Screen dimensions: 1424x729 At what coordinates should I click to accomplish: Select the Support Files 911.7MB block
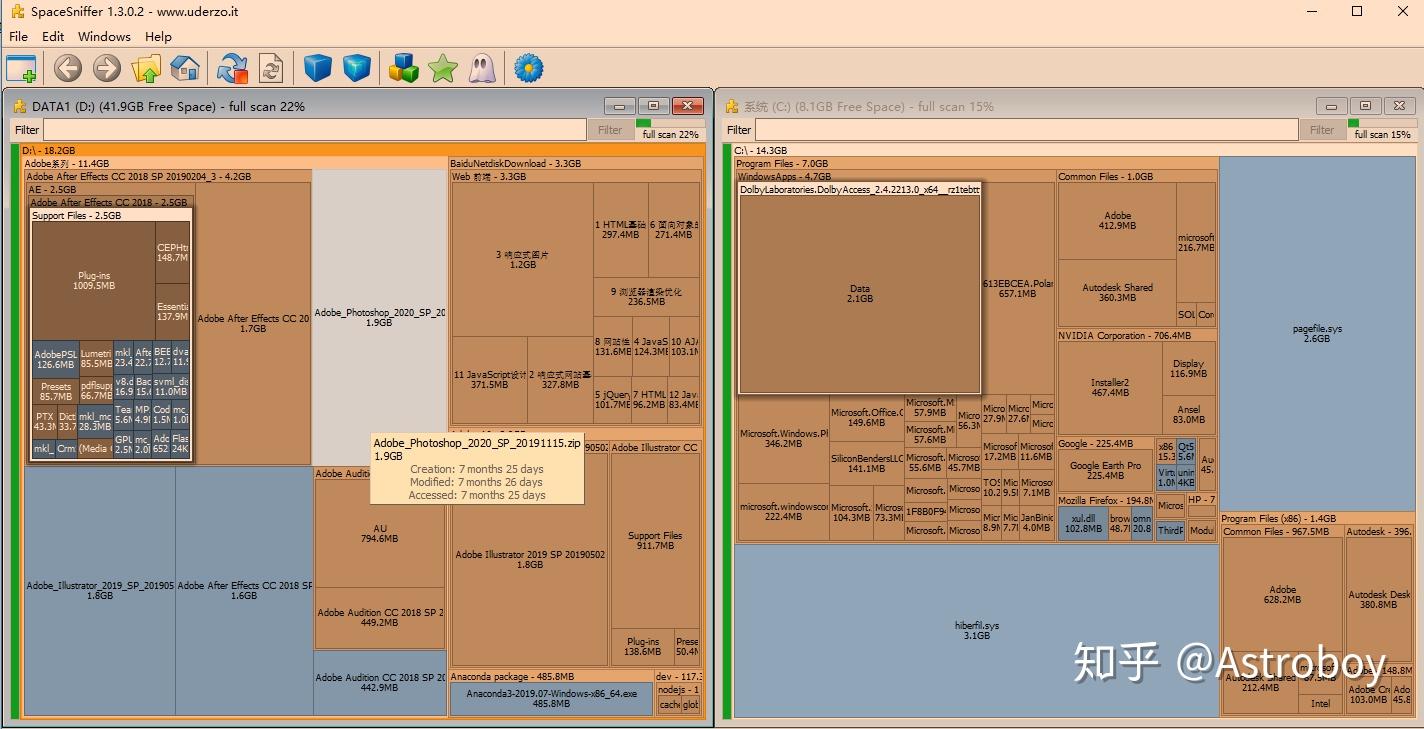point(655,541)
